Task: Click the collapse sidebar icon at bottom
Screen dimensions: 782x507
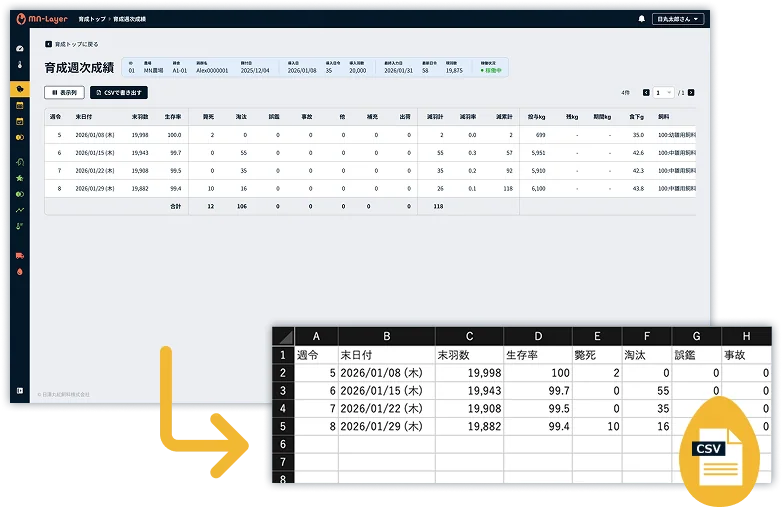Action: [x=20, y=391]
